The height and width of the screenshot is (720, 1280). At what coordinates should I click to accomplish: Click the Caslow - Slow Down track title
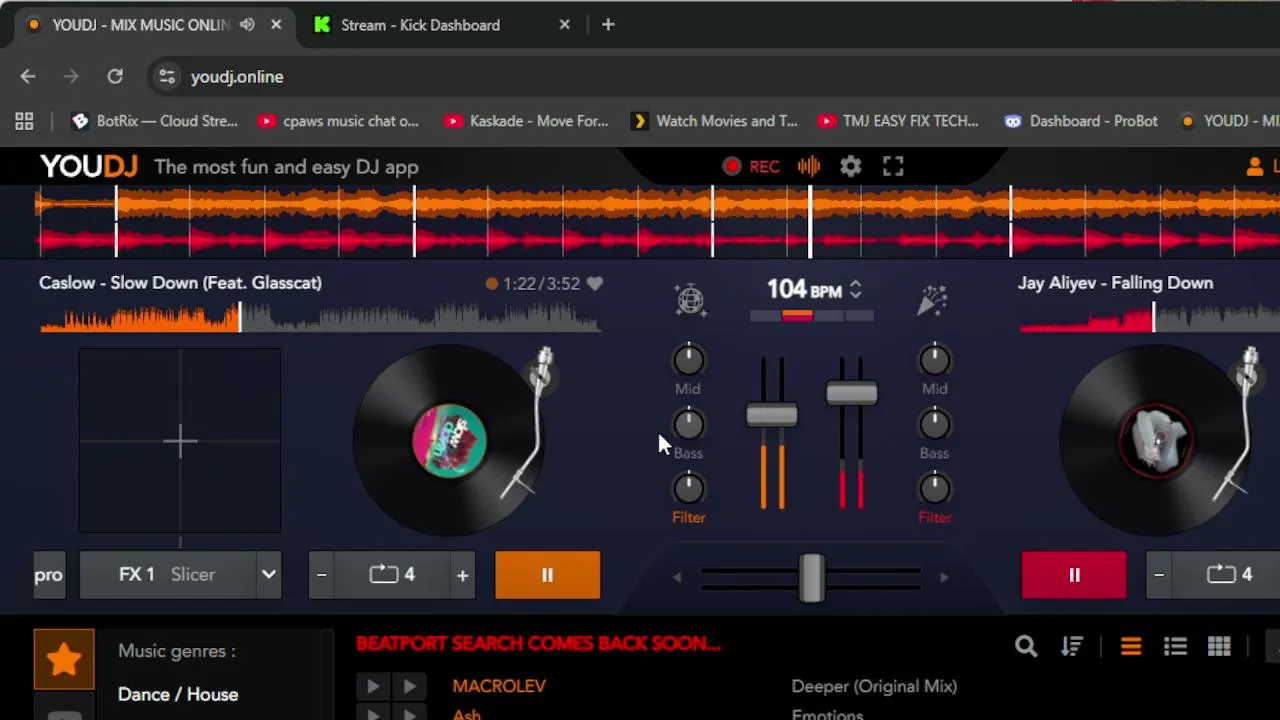coord(180,283)
